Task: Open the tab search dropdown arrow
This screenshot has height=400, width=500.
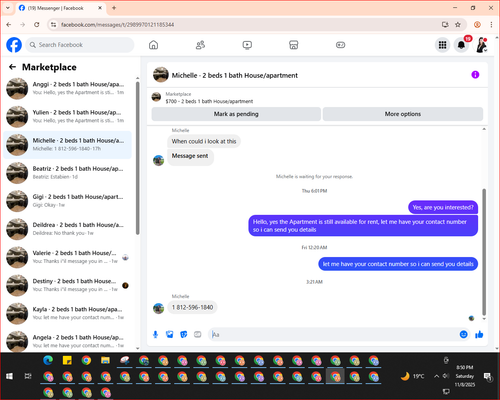Action: click(8, 8)
